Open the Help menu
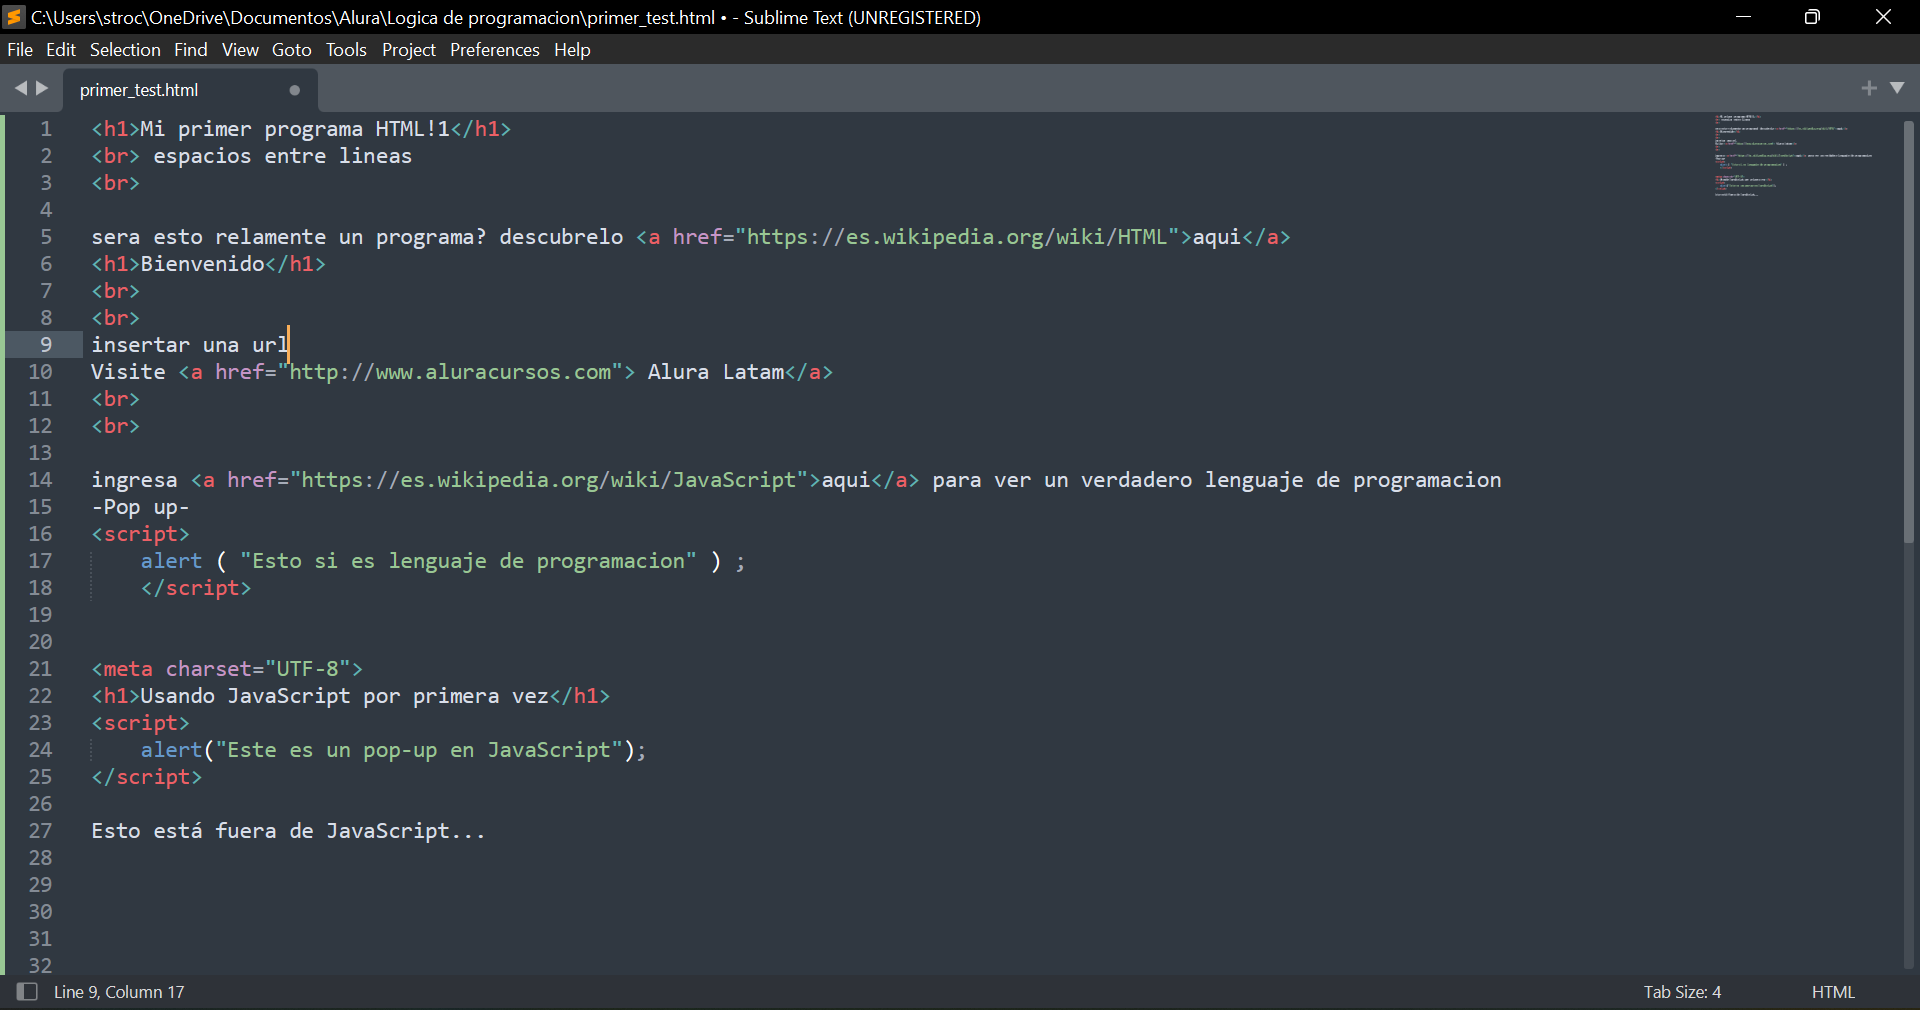1922x1010 pixels. pyautogui.click(x=572, y=50)
